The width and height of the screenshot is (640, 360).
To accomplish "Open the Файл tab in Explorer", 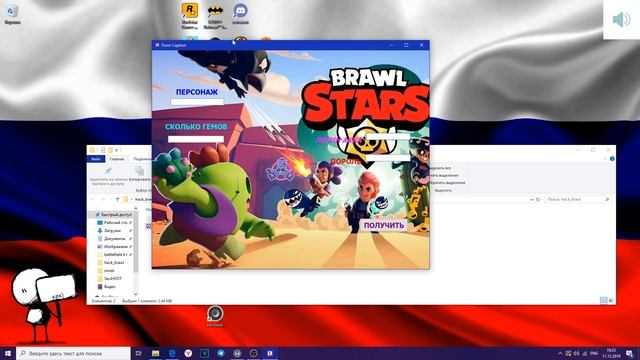I will 96,159.
